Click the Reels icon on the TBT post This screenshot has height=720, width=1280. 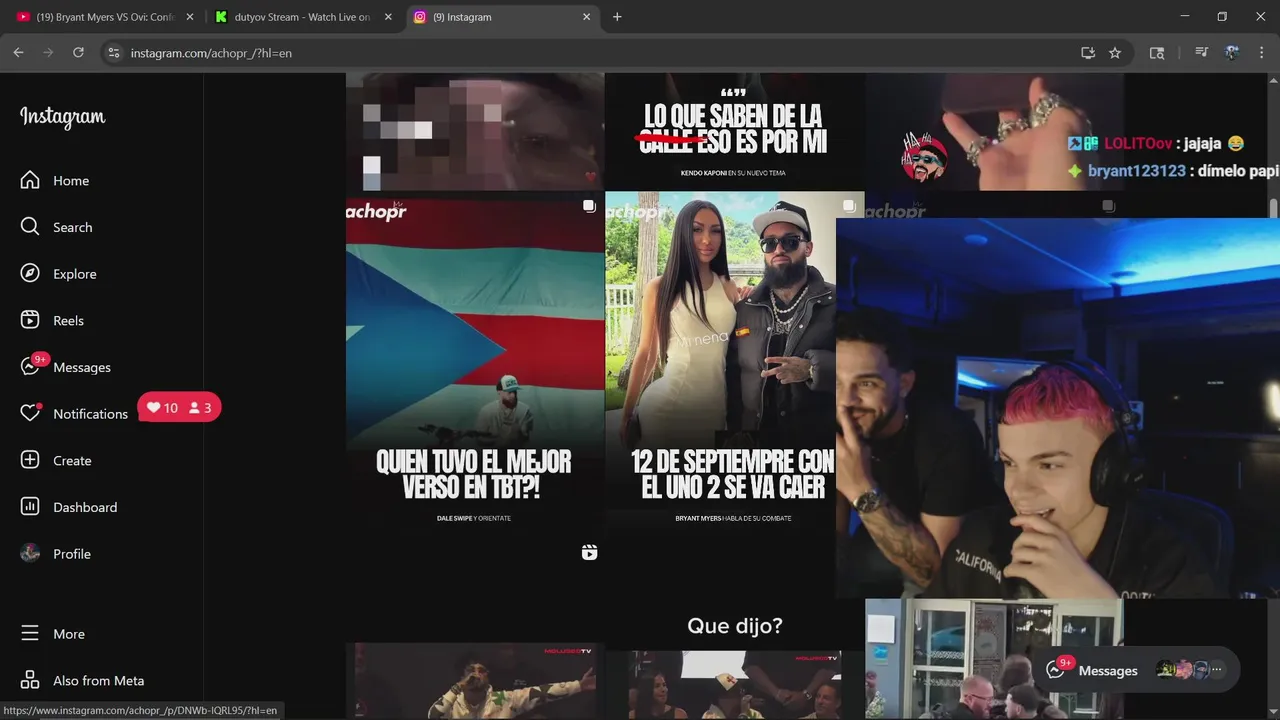pyautogui.click(x=589, y=552)
